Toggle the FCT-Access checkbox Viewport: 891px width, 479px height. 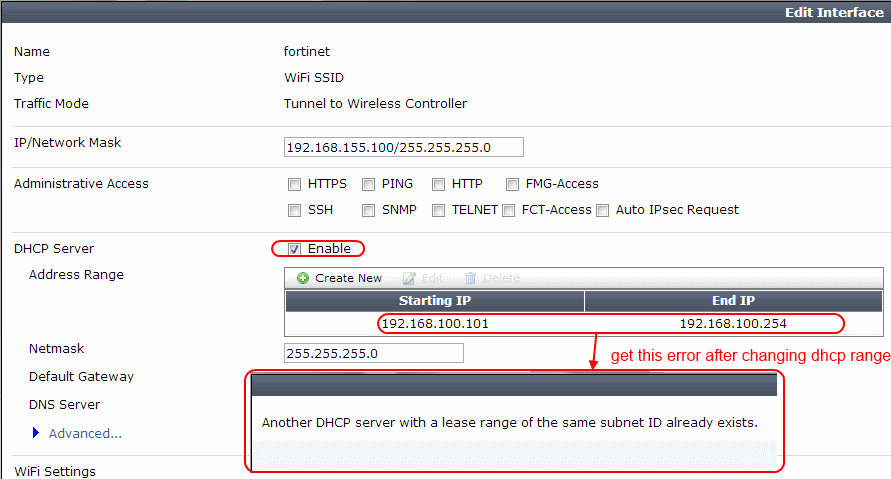pyautogui.click(x=509, y=210)
